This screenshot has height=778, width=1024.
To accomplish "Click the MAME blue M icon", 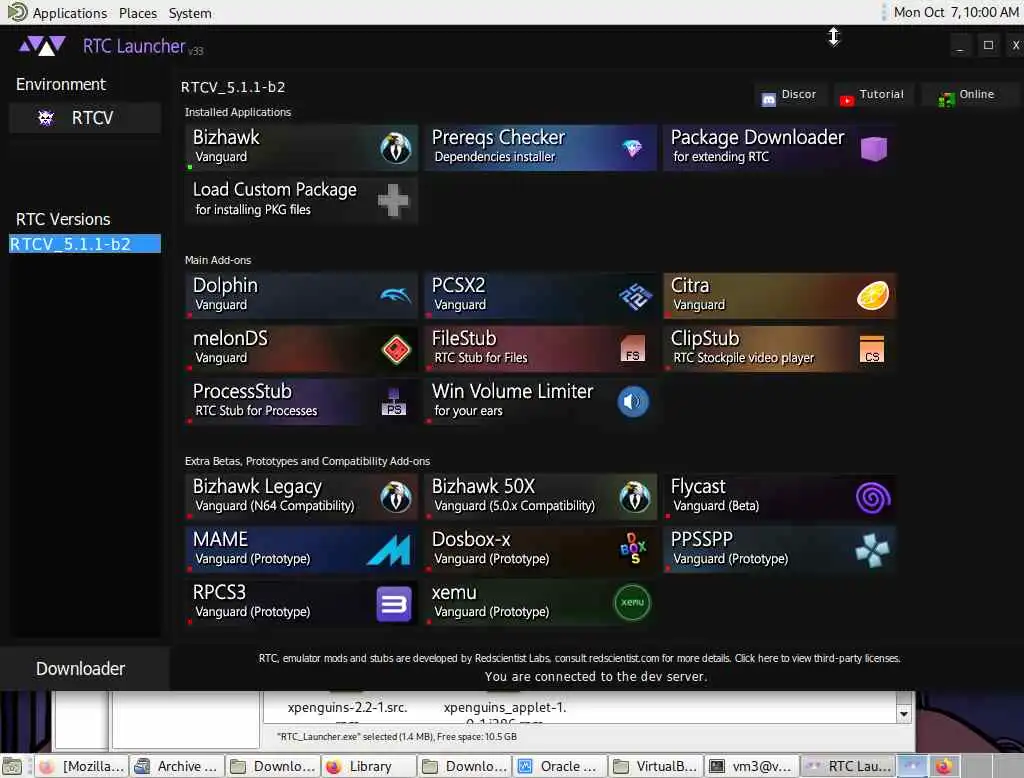I will click(x=389, y=550).
